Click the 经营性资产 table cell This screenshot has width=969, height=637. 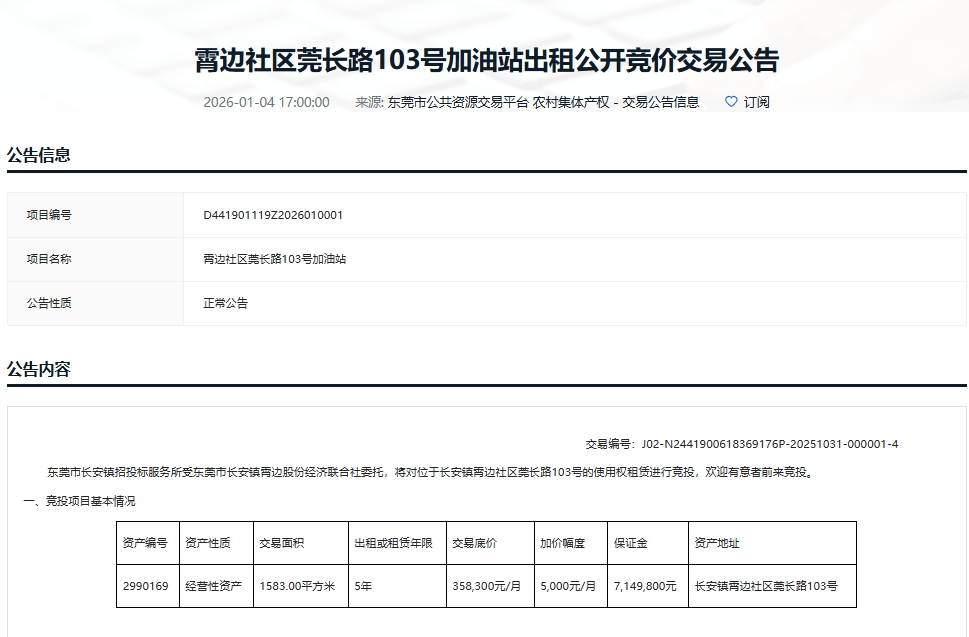click(213, 586)
